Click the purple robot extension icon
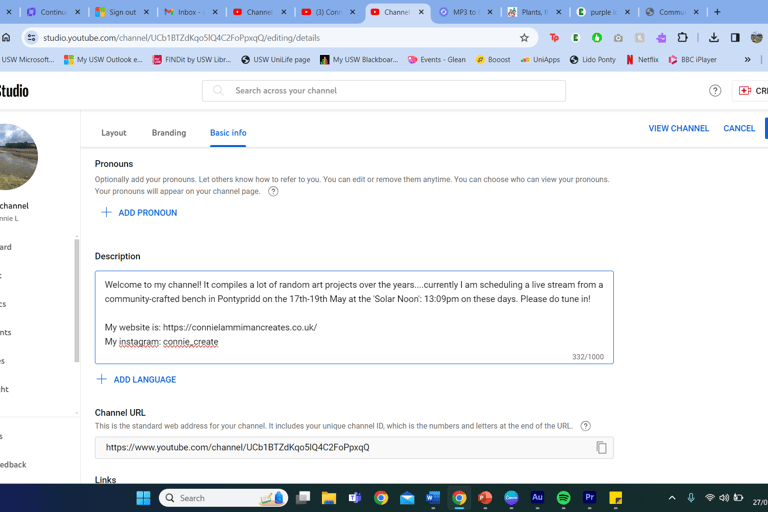768x512 pixels. pos(661,38)
